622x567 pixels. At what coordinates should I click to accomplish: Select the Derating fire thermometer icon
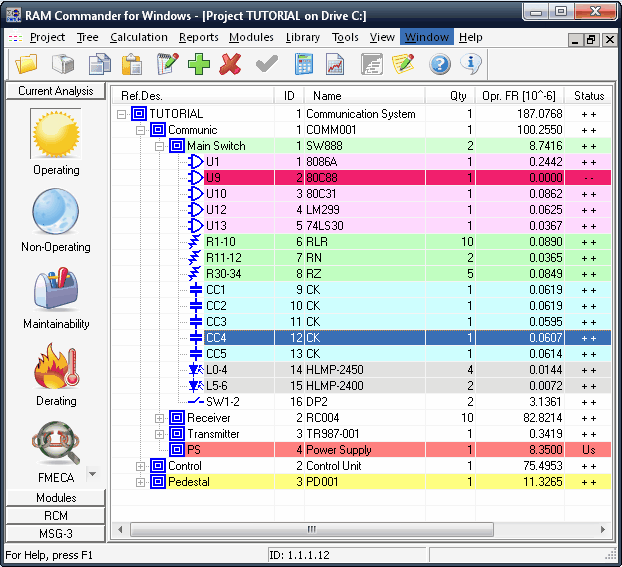[56, 365]
